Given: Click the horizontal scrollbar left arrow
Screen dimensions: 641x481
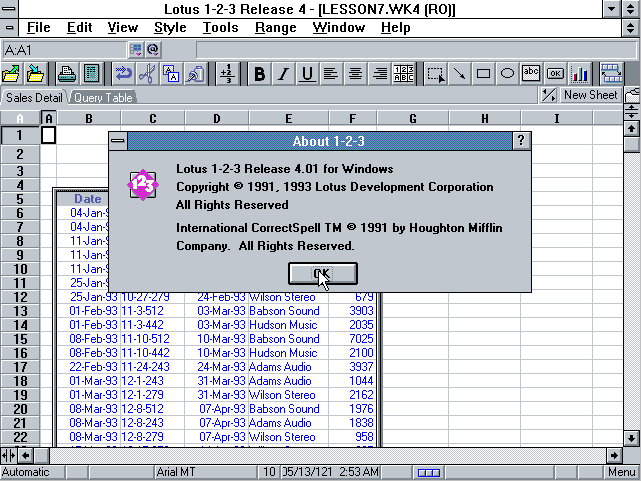Looking at the screenshot, I should click(x=26, y=455).
